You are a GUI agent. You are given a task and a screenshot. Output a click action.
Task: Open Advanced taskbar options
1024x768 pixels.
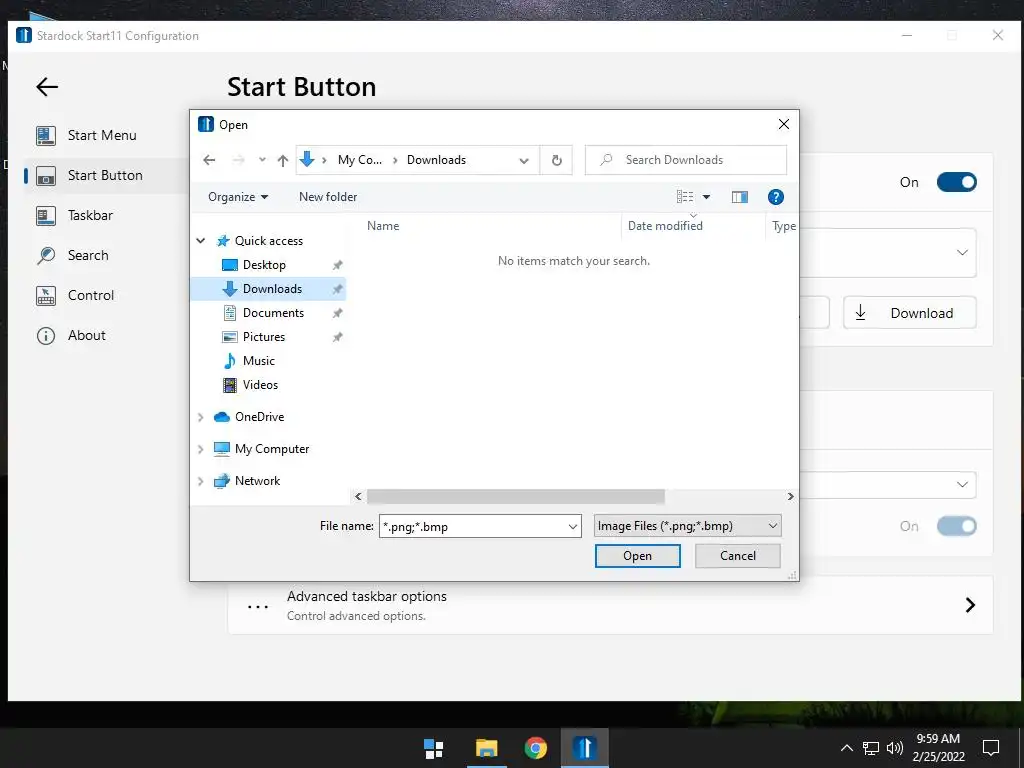pos(610,605)
